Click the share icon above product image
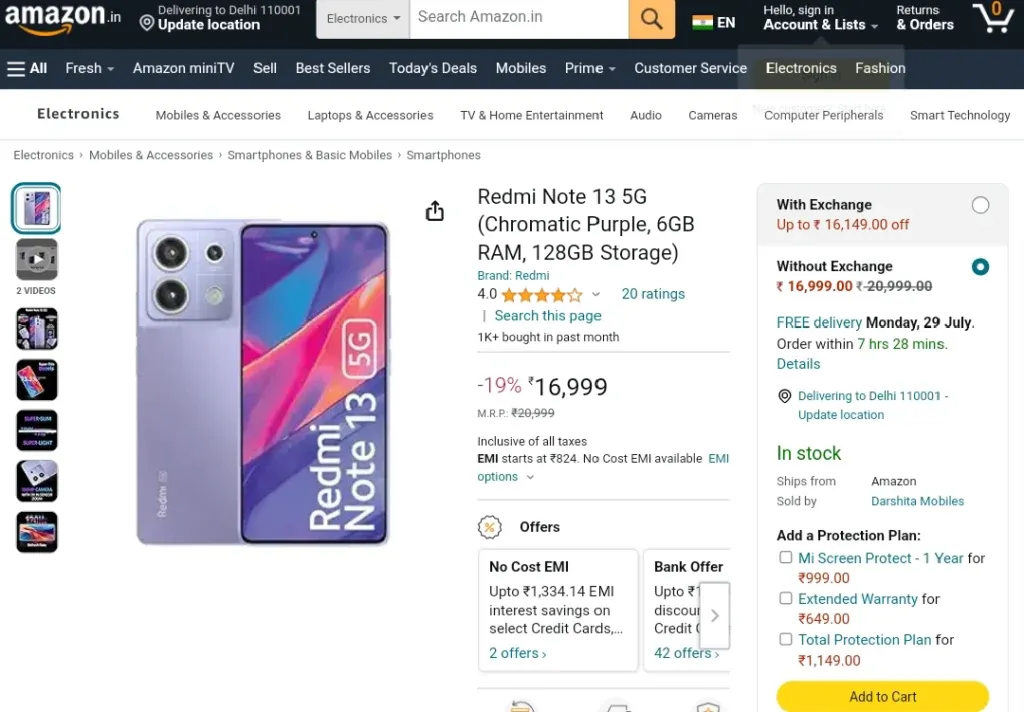Screen dimensions: 1024x712 pyautogui.click(x=434, y=211)
